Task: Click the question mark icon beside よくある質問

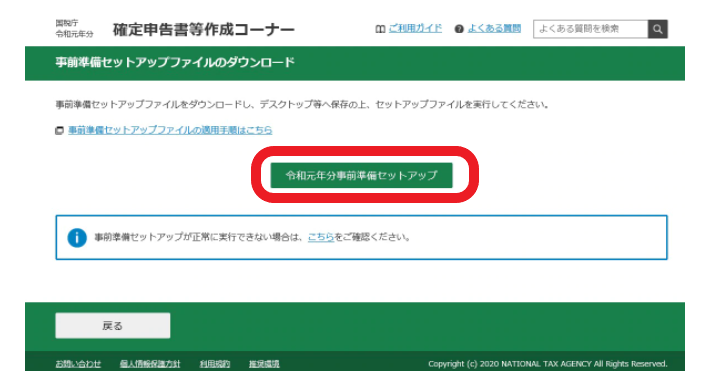Action: 459,29
